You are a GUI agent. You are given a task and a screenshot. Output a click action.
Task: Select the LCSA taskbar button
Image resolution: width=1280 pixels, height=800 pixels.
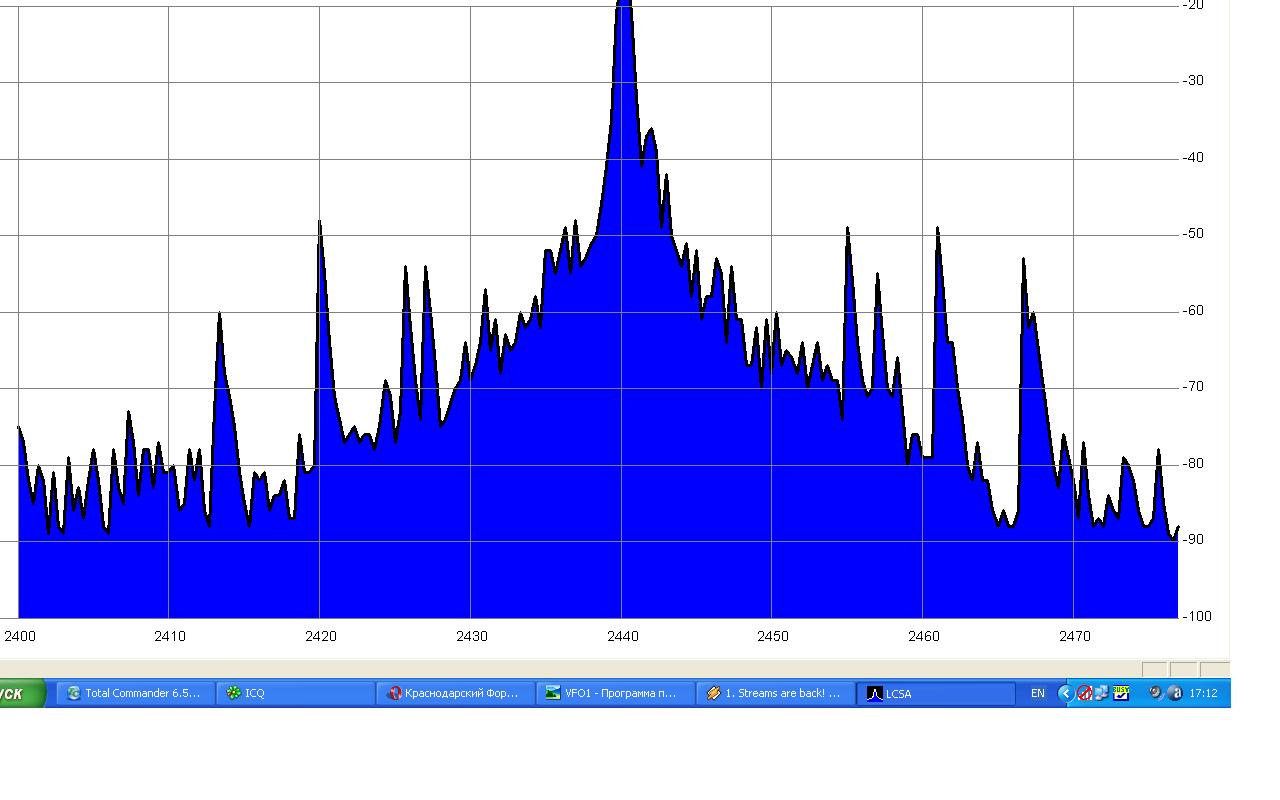click(x=935, y=693)
